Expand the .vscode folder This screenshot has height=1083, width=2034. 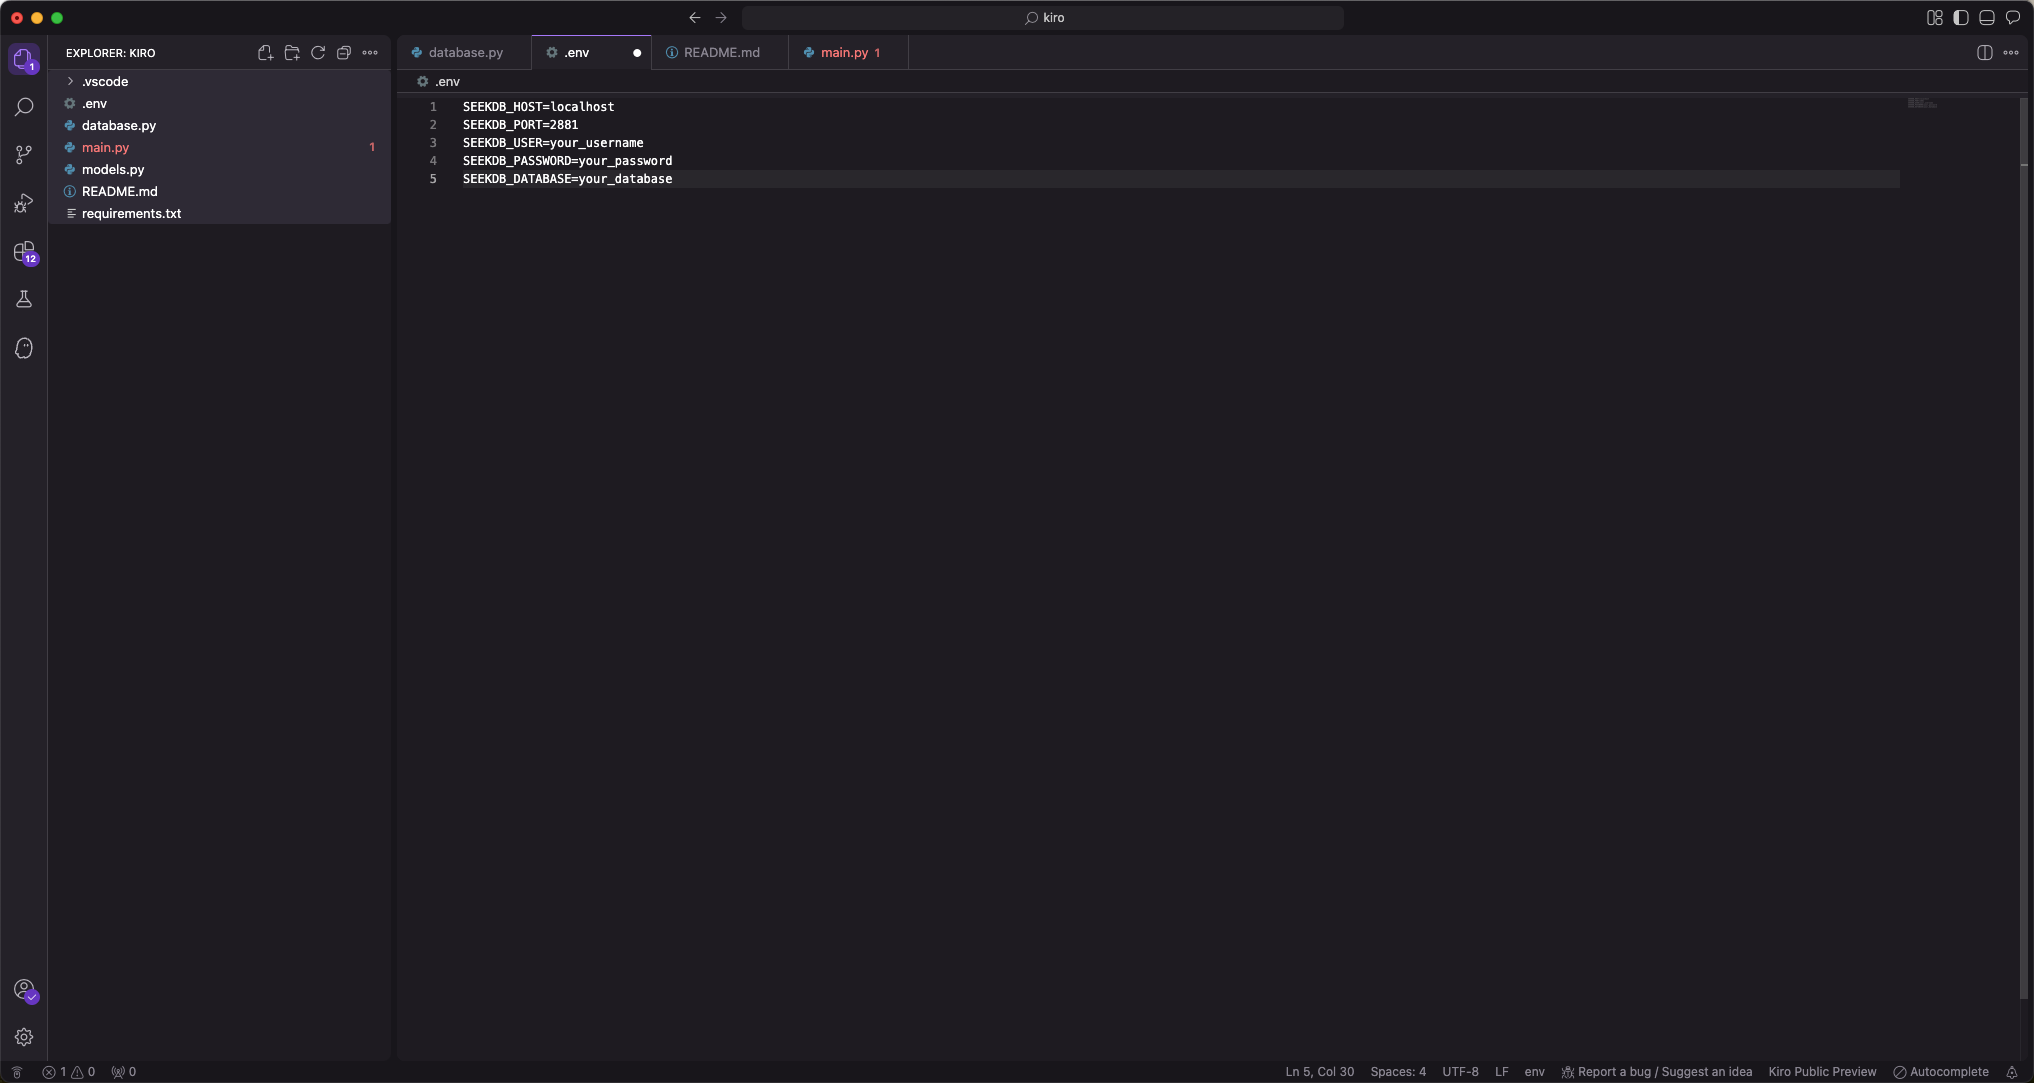pyautogui.click(x=105, y=82)
